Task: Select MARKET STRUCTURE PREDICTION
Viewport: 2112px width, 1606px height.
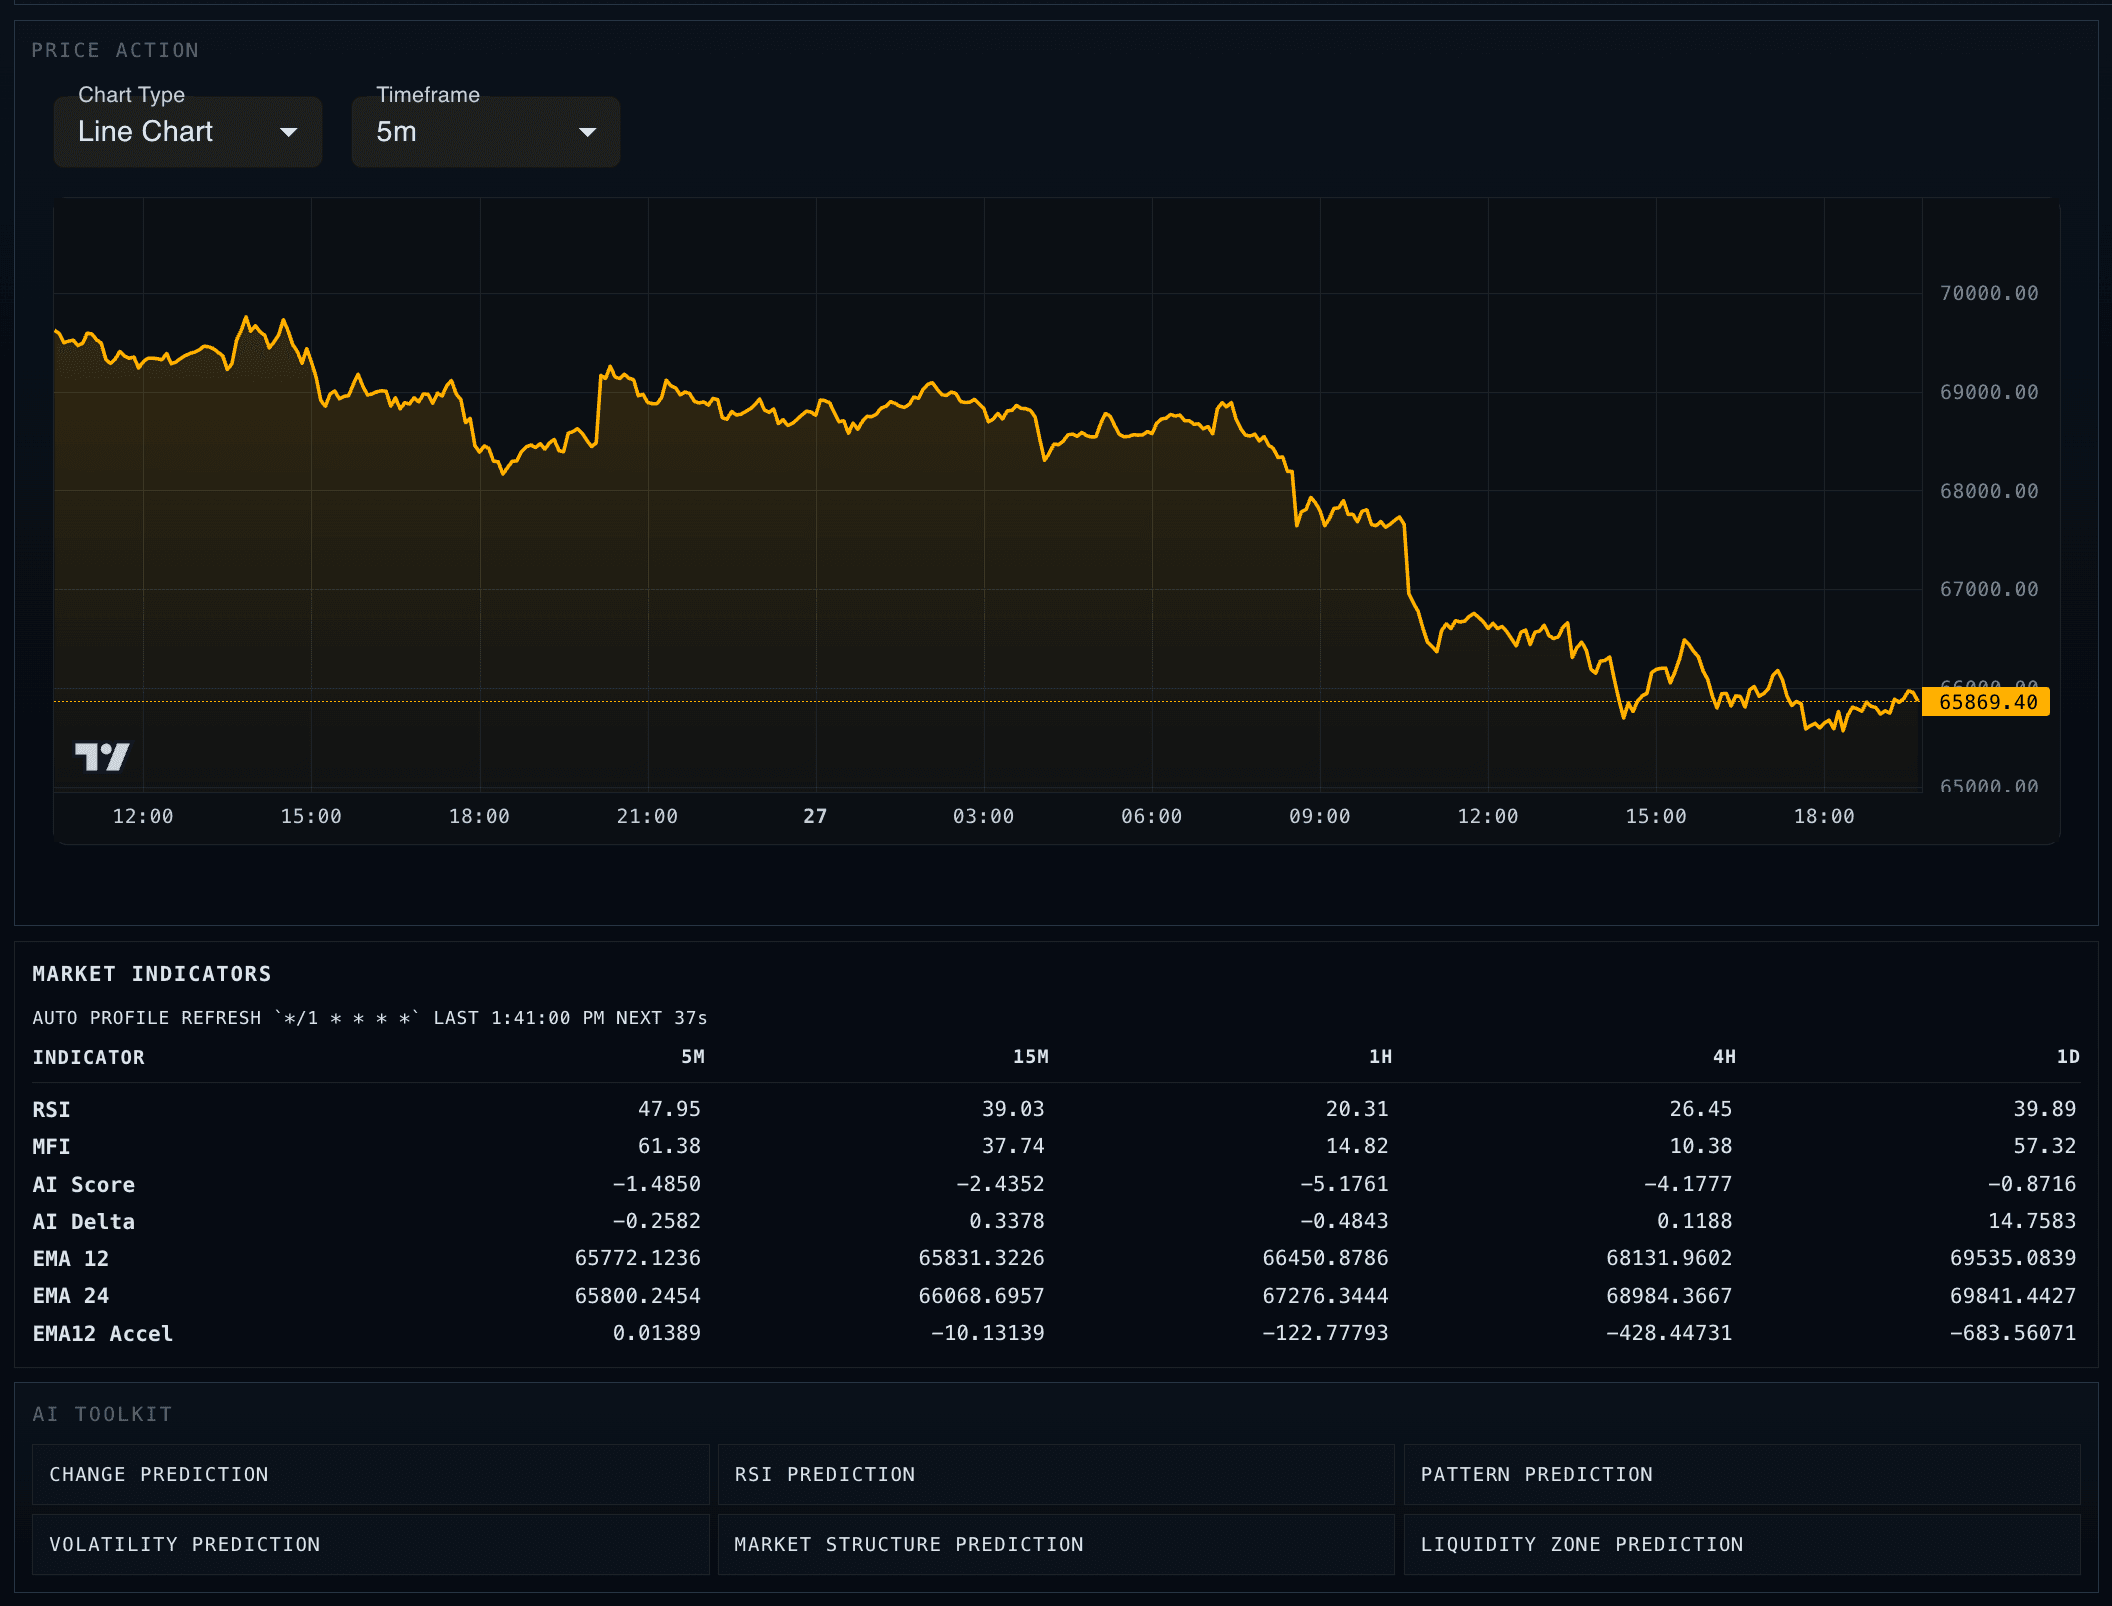Action: coord(1055,1544)
